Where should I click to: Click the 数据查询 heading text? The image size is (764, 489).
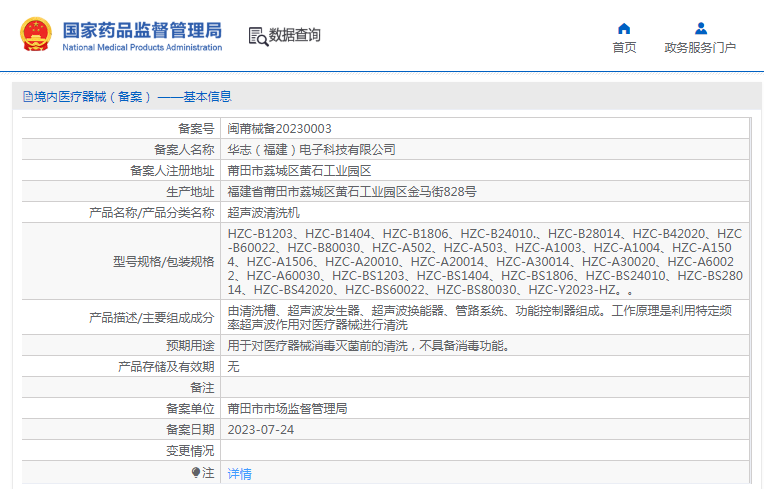click(296, 36)
